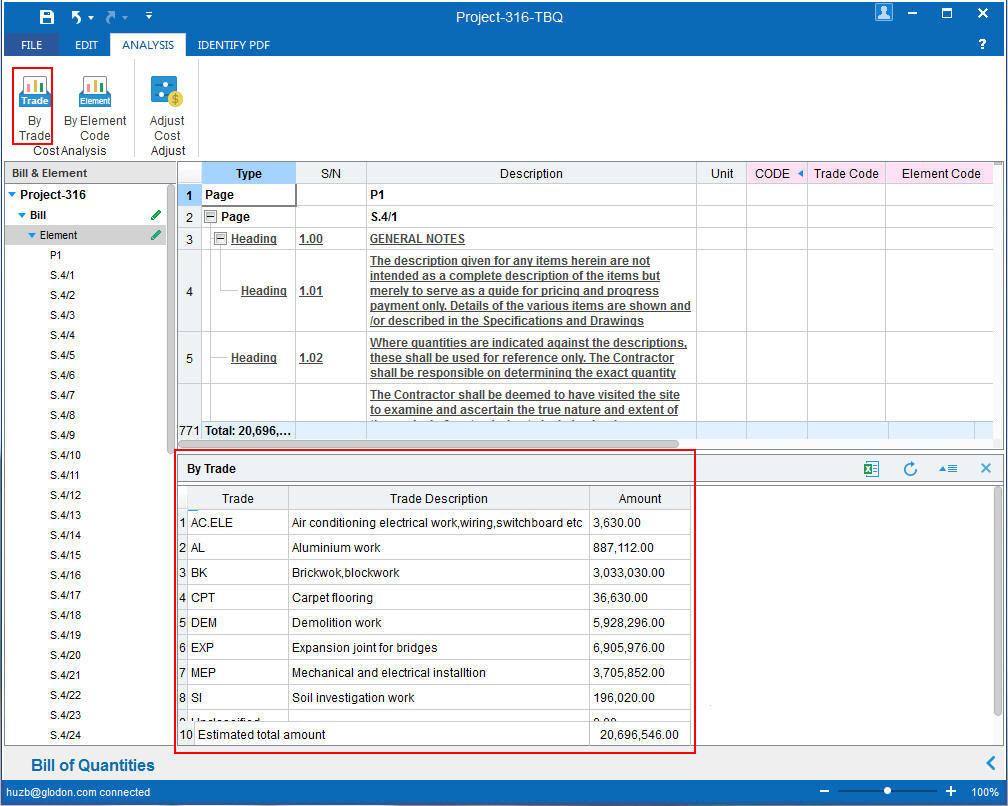
Task: Open the Adjust Cost tool
Action: 167,93
